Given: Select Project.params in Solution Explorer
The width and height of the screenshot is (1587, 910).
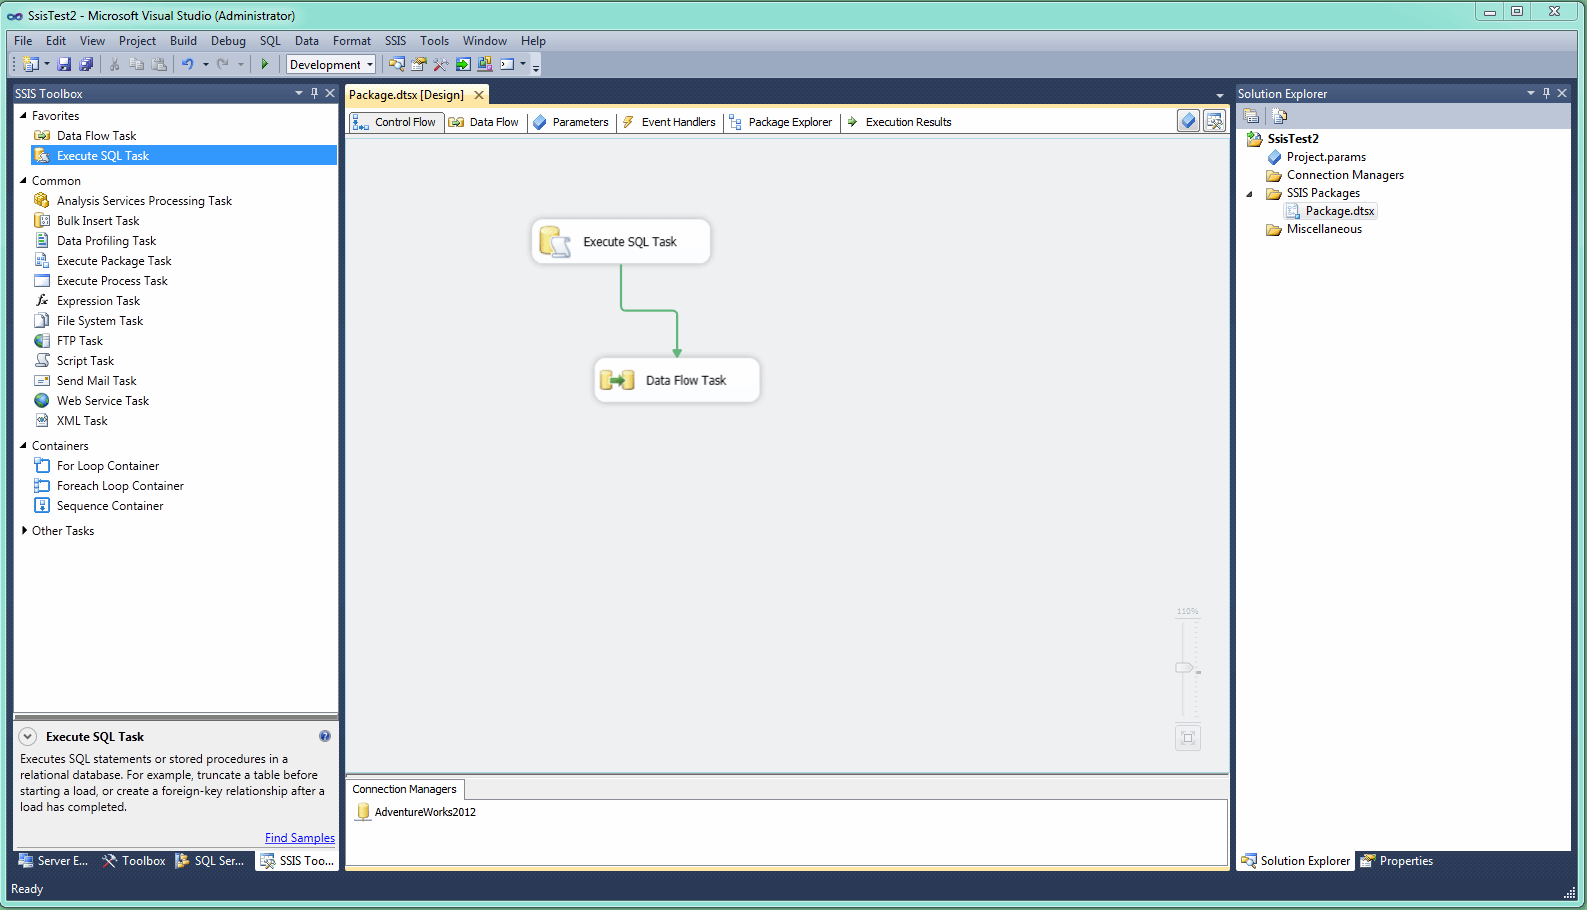Looking at the screenshot, I should tap(1316, 157).
